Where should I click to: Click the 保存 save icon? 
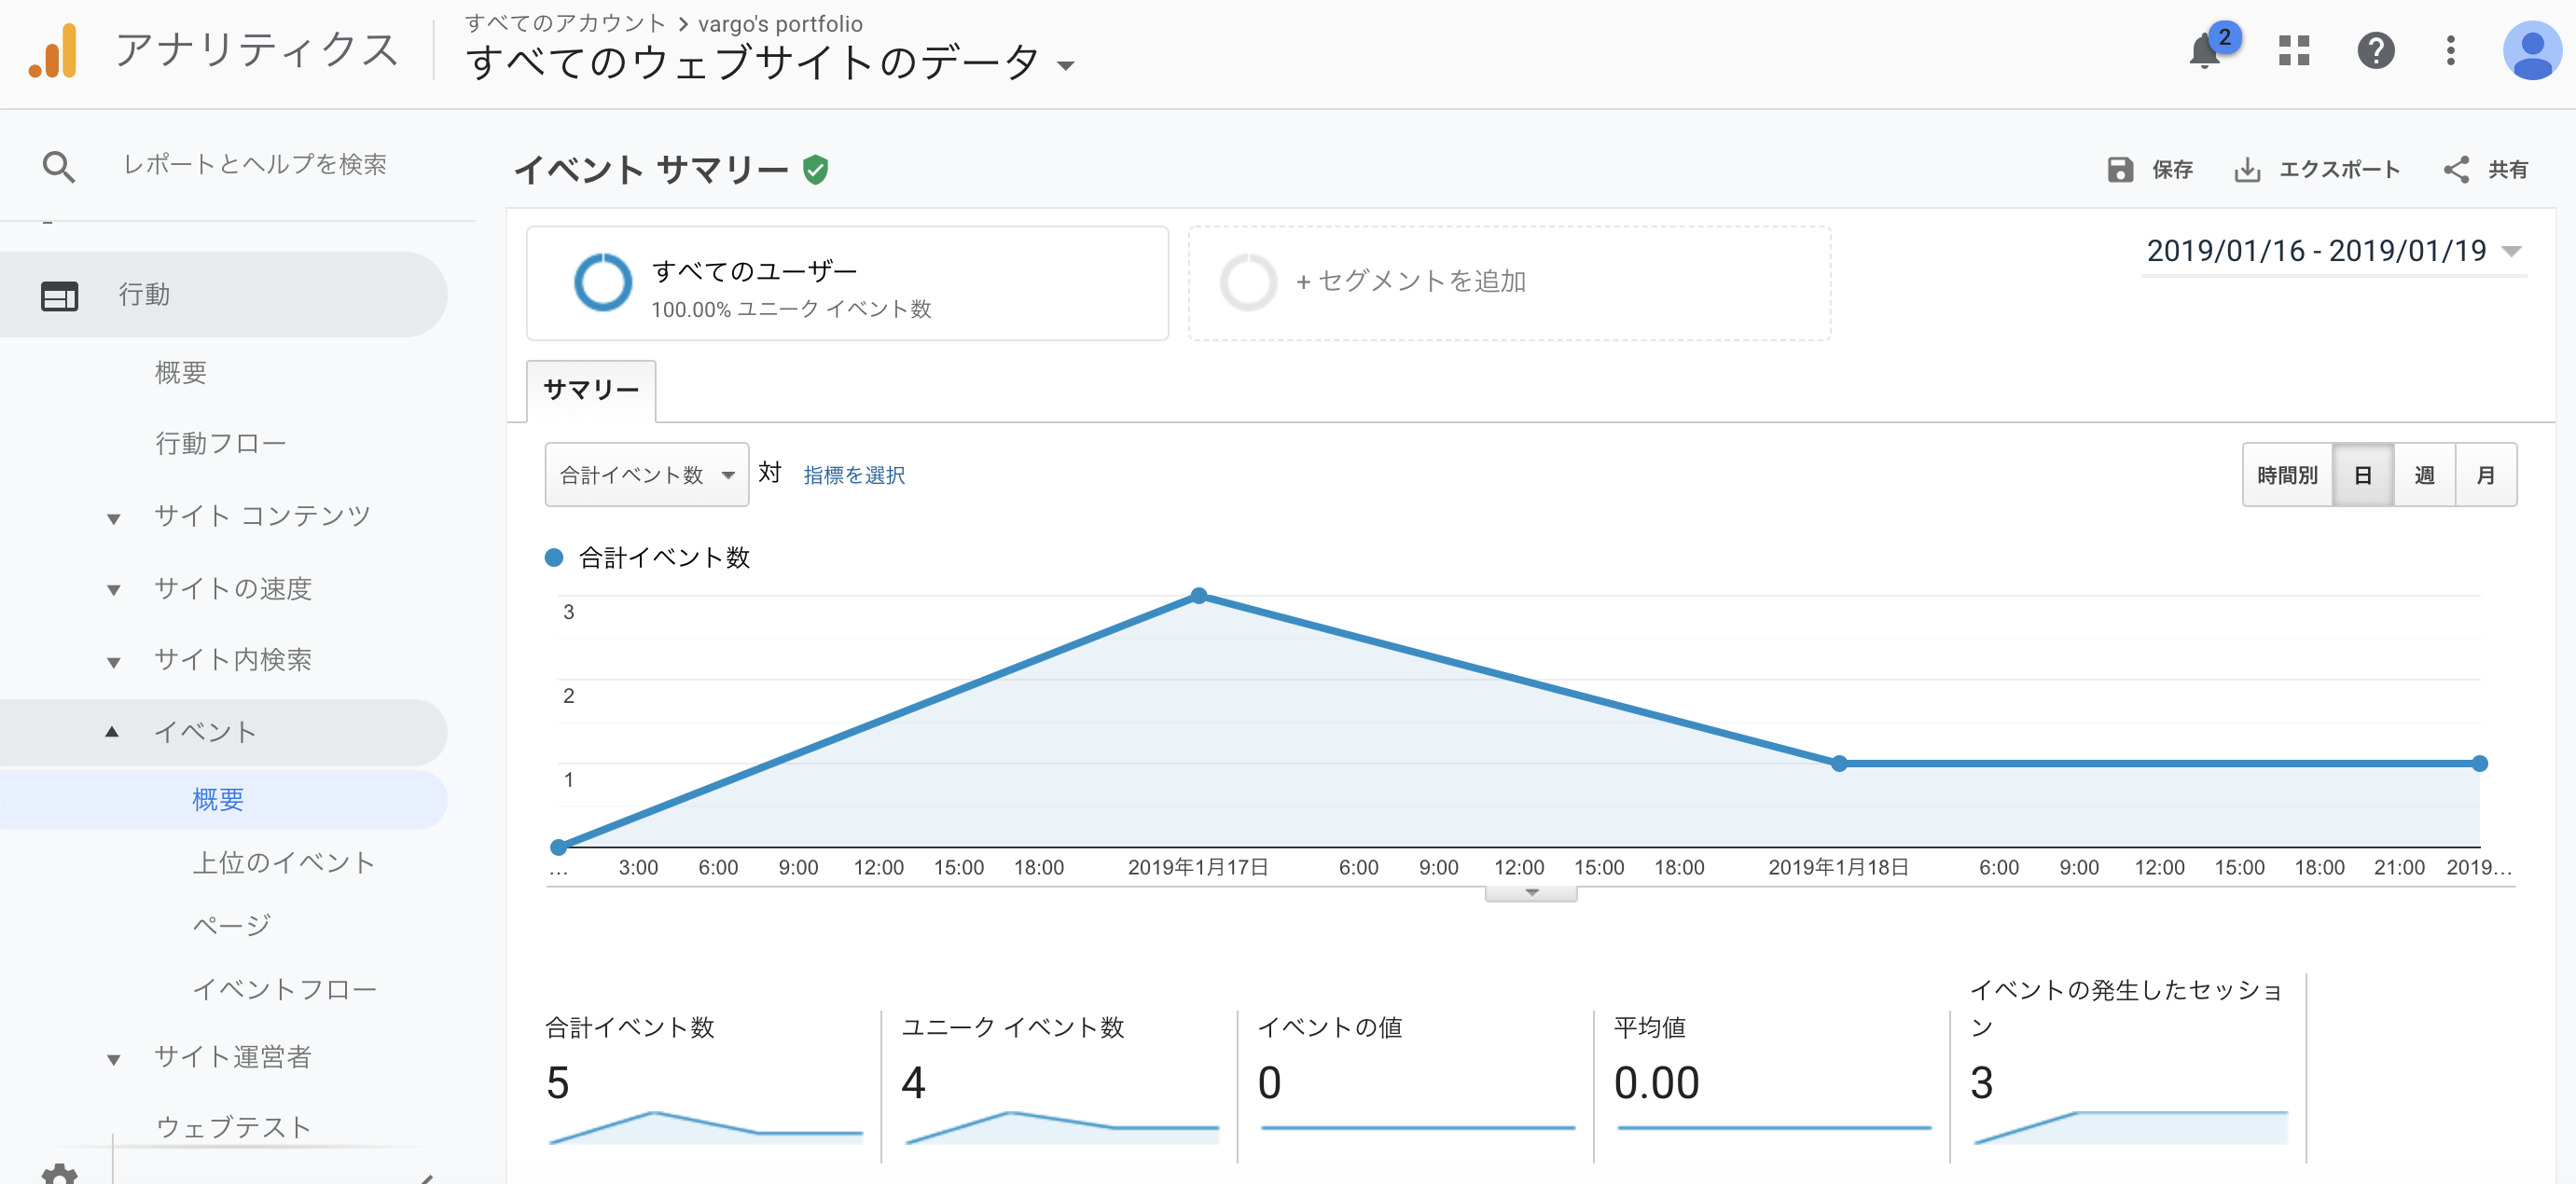tap(2120, 170)
